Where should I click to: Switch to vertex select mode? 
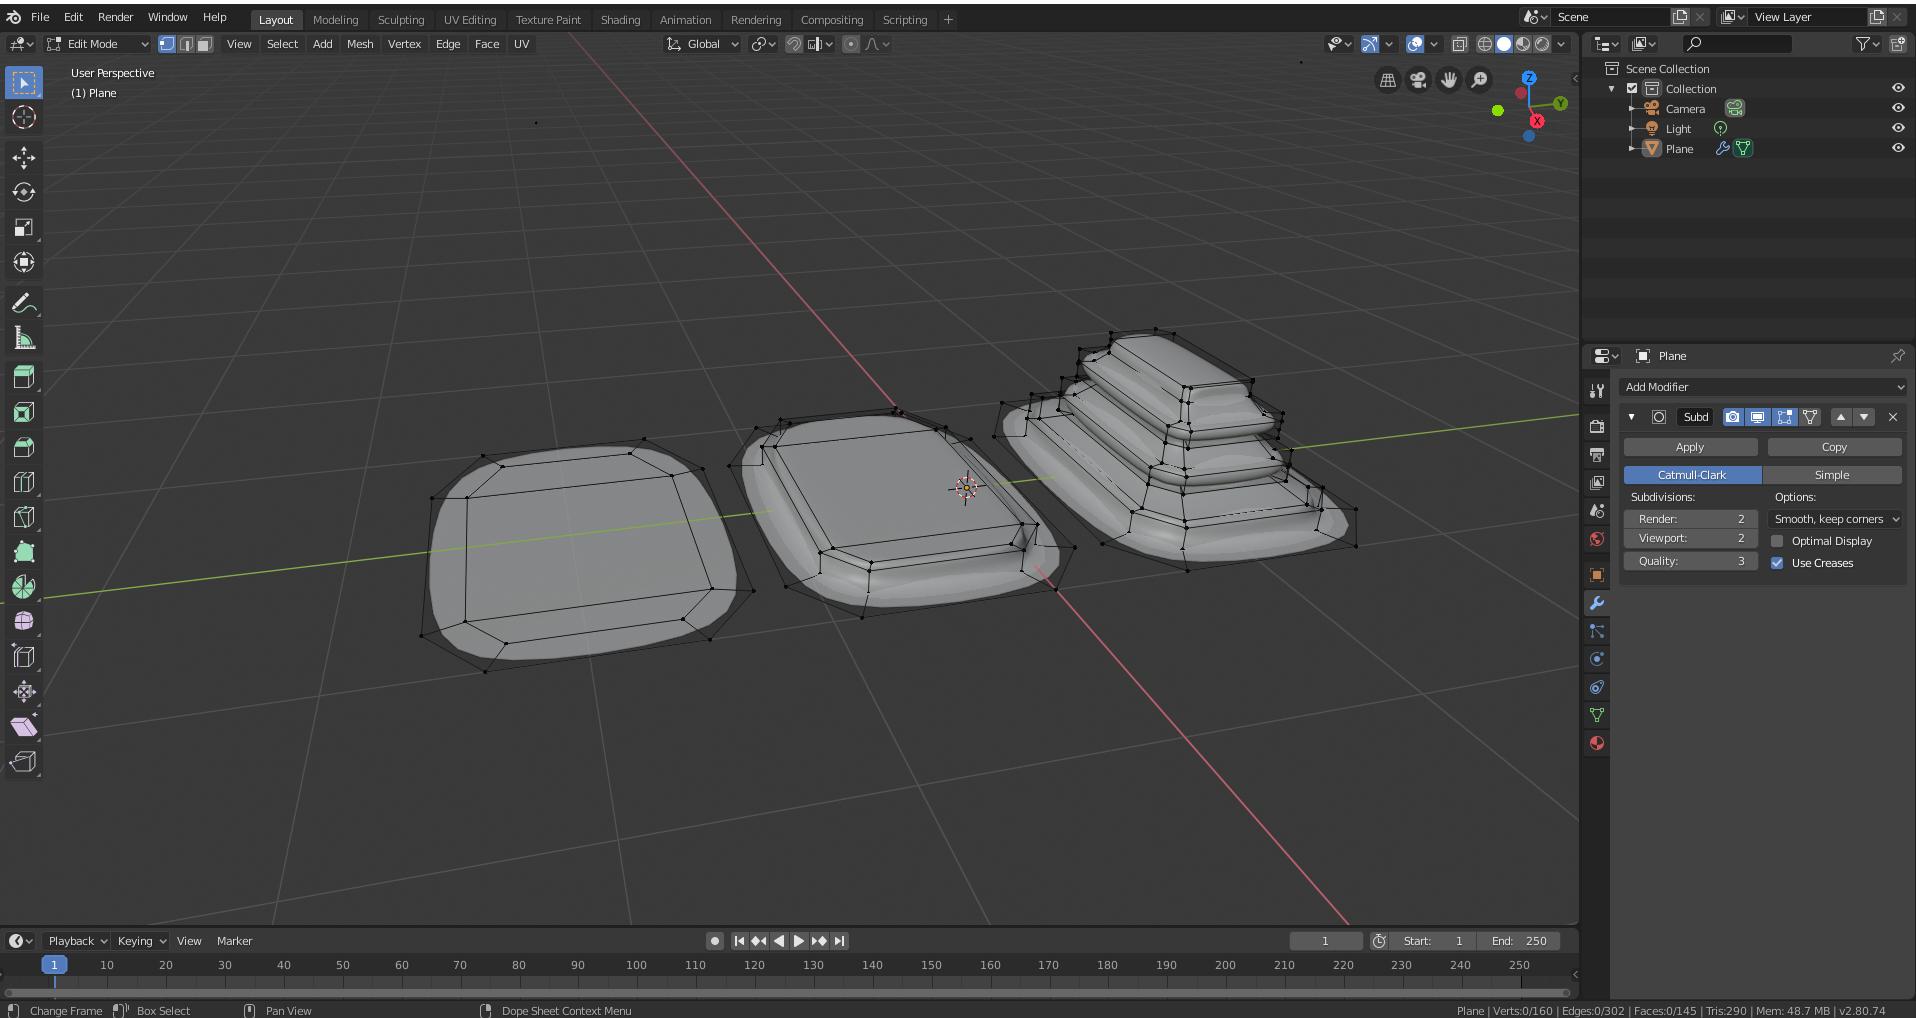[167, 44]
